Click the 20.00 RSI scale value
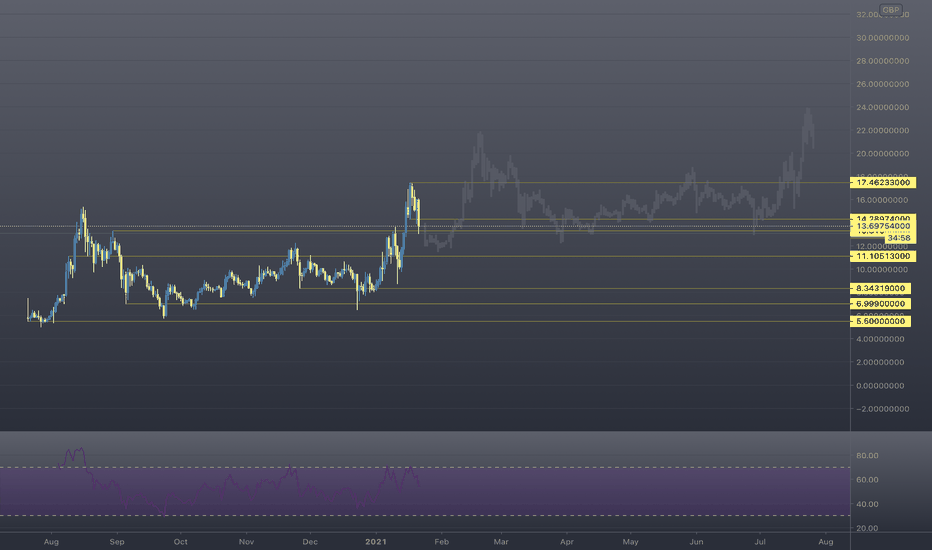Screen dimensions: 932x550 [867, 528]
